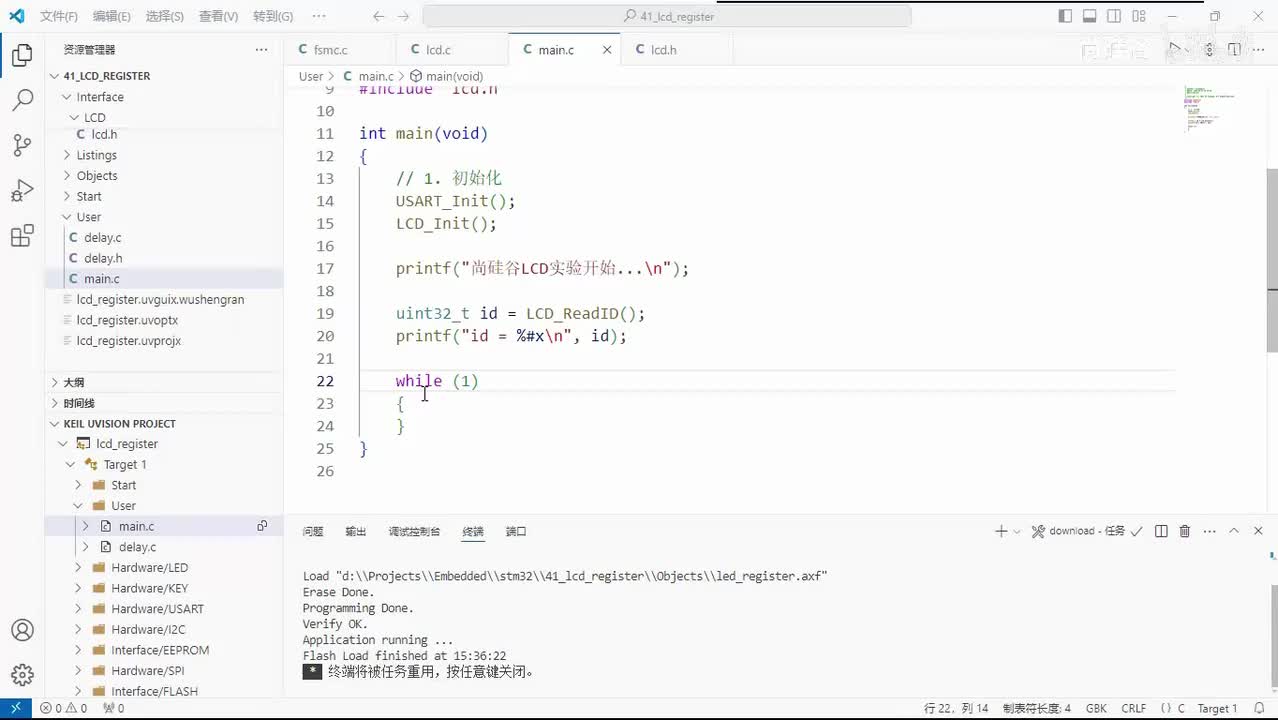The image size is (1278, 720).
Task: Open the menu bar overflow ellipsis
Action: [x=319, y=16]
